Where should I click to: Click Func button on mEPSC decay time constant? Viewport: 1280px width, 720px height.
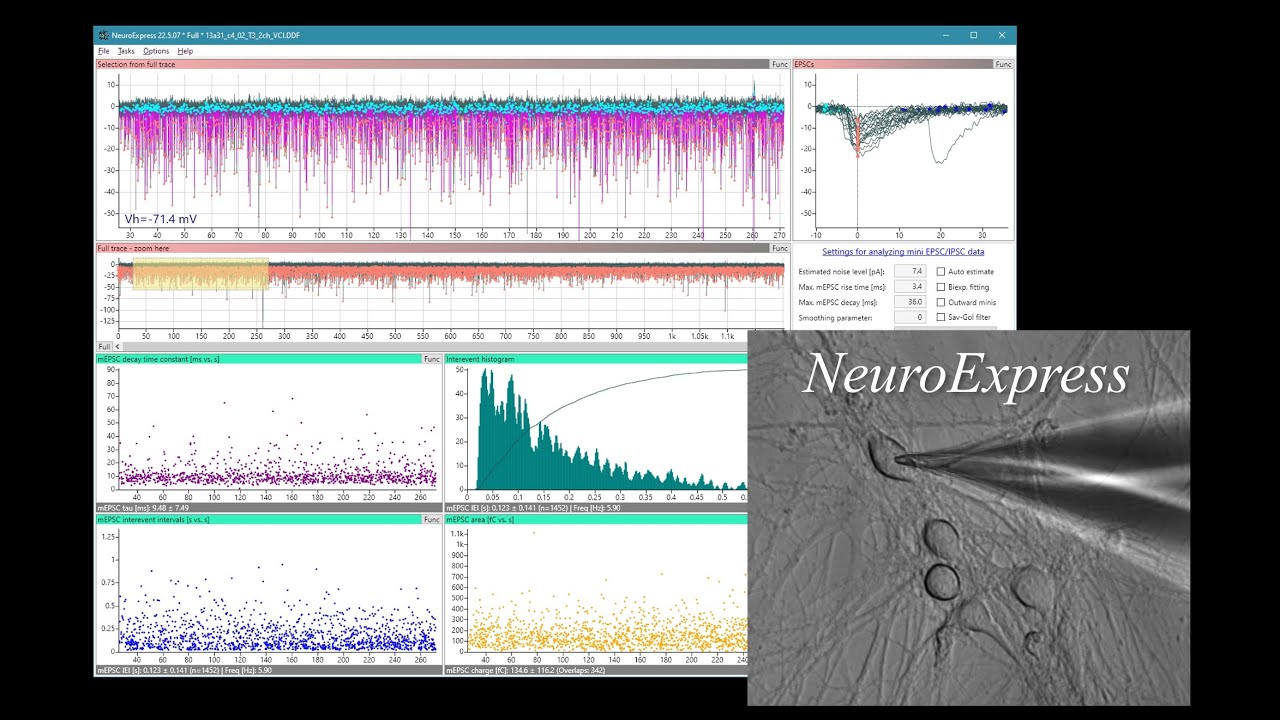click(431, 359)
